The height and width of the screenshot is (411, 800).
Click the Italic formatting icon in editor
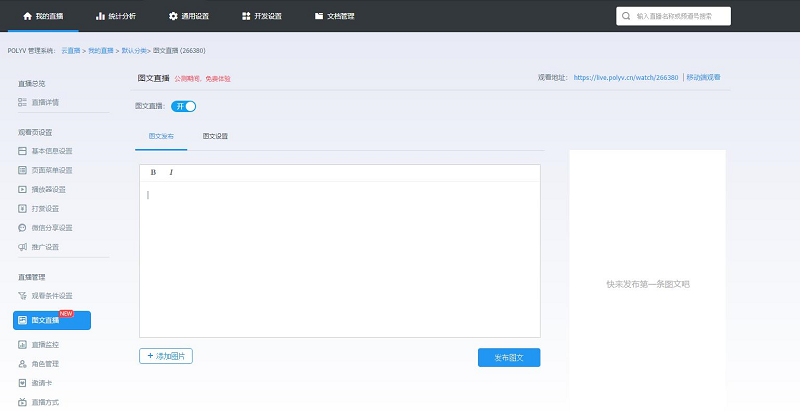[x=171, y=172]
